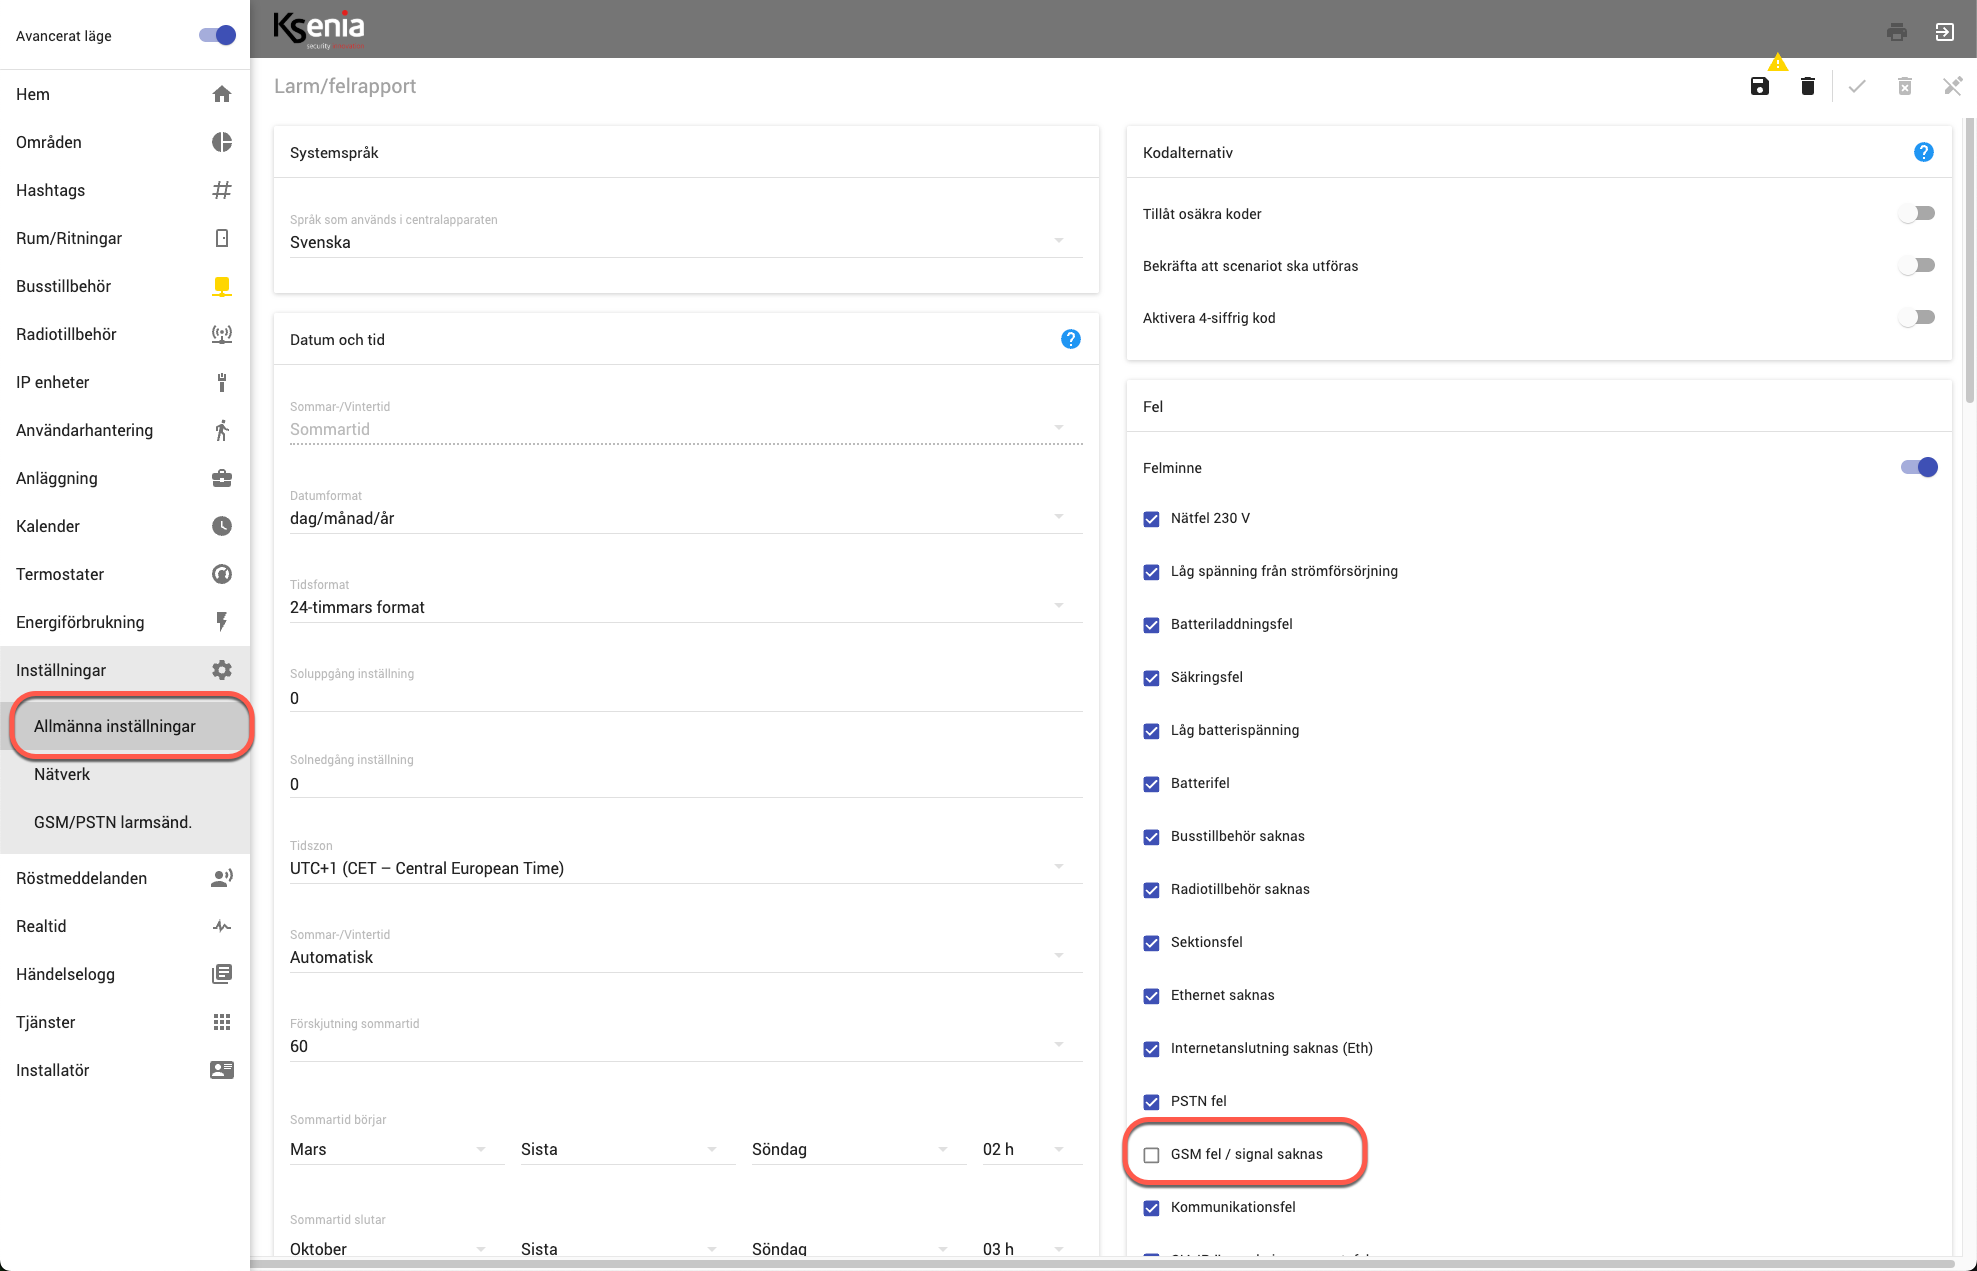
Task: Click the logout exit icon
Action: point(1944,32)
